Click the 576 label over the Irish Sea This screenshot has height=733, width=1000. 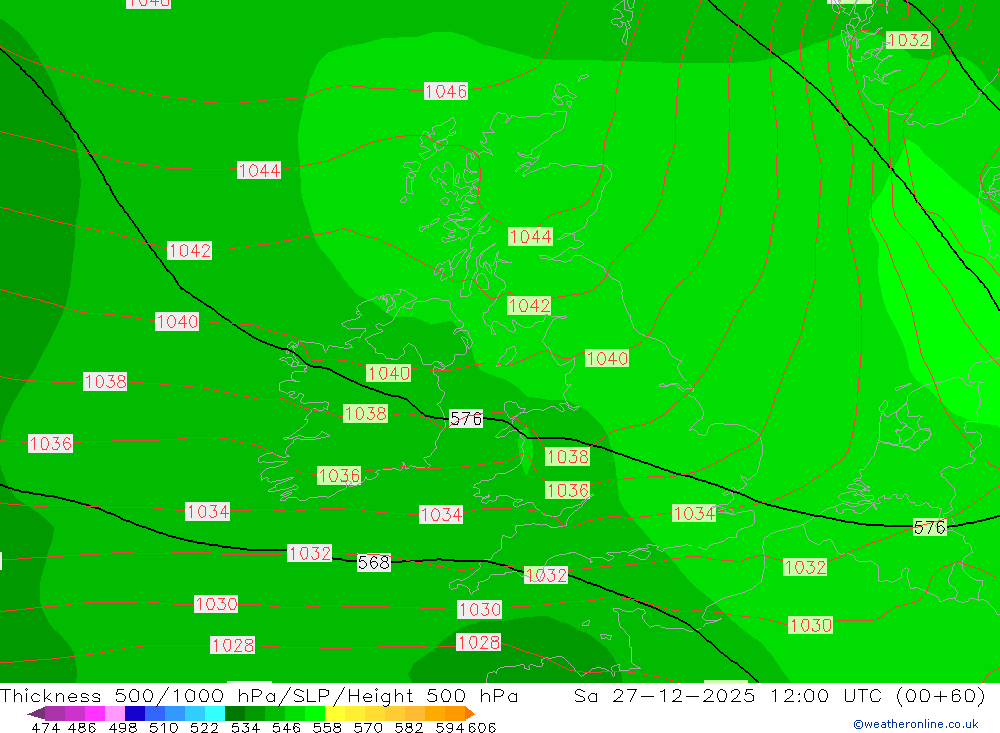466,419
